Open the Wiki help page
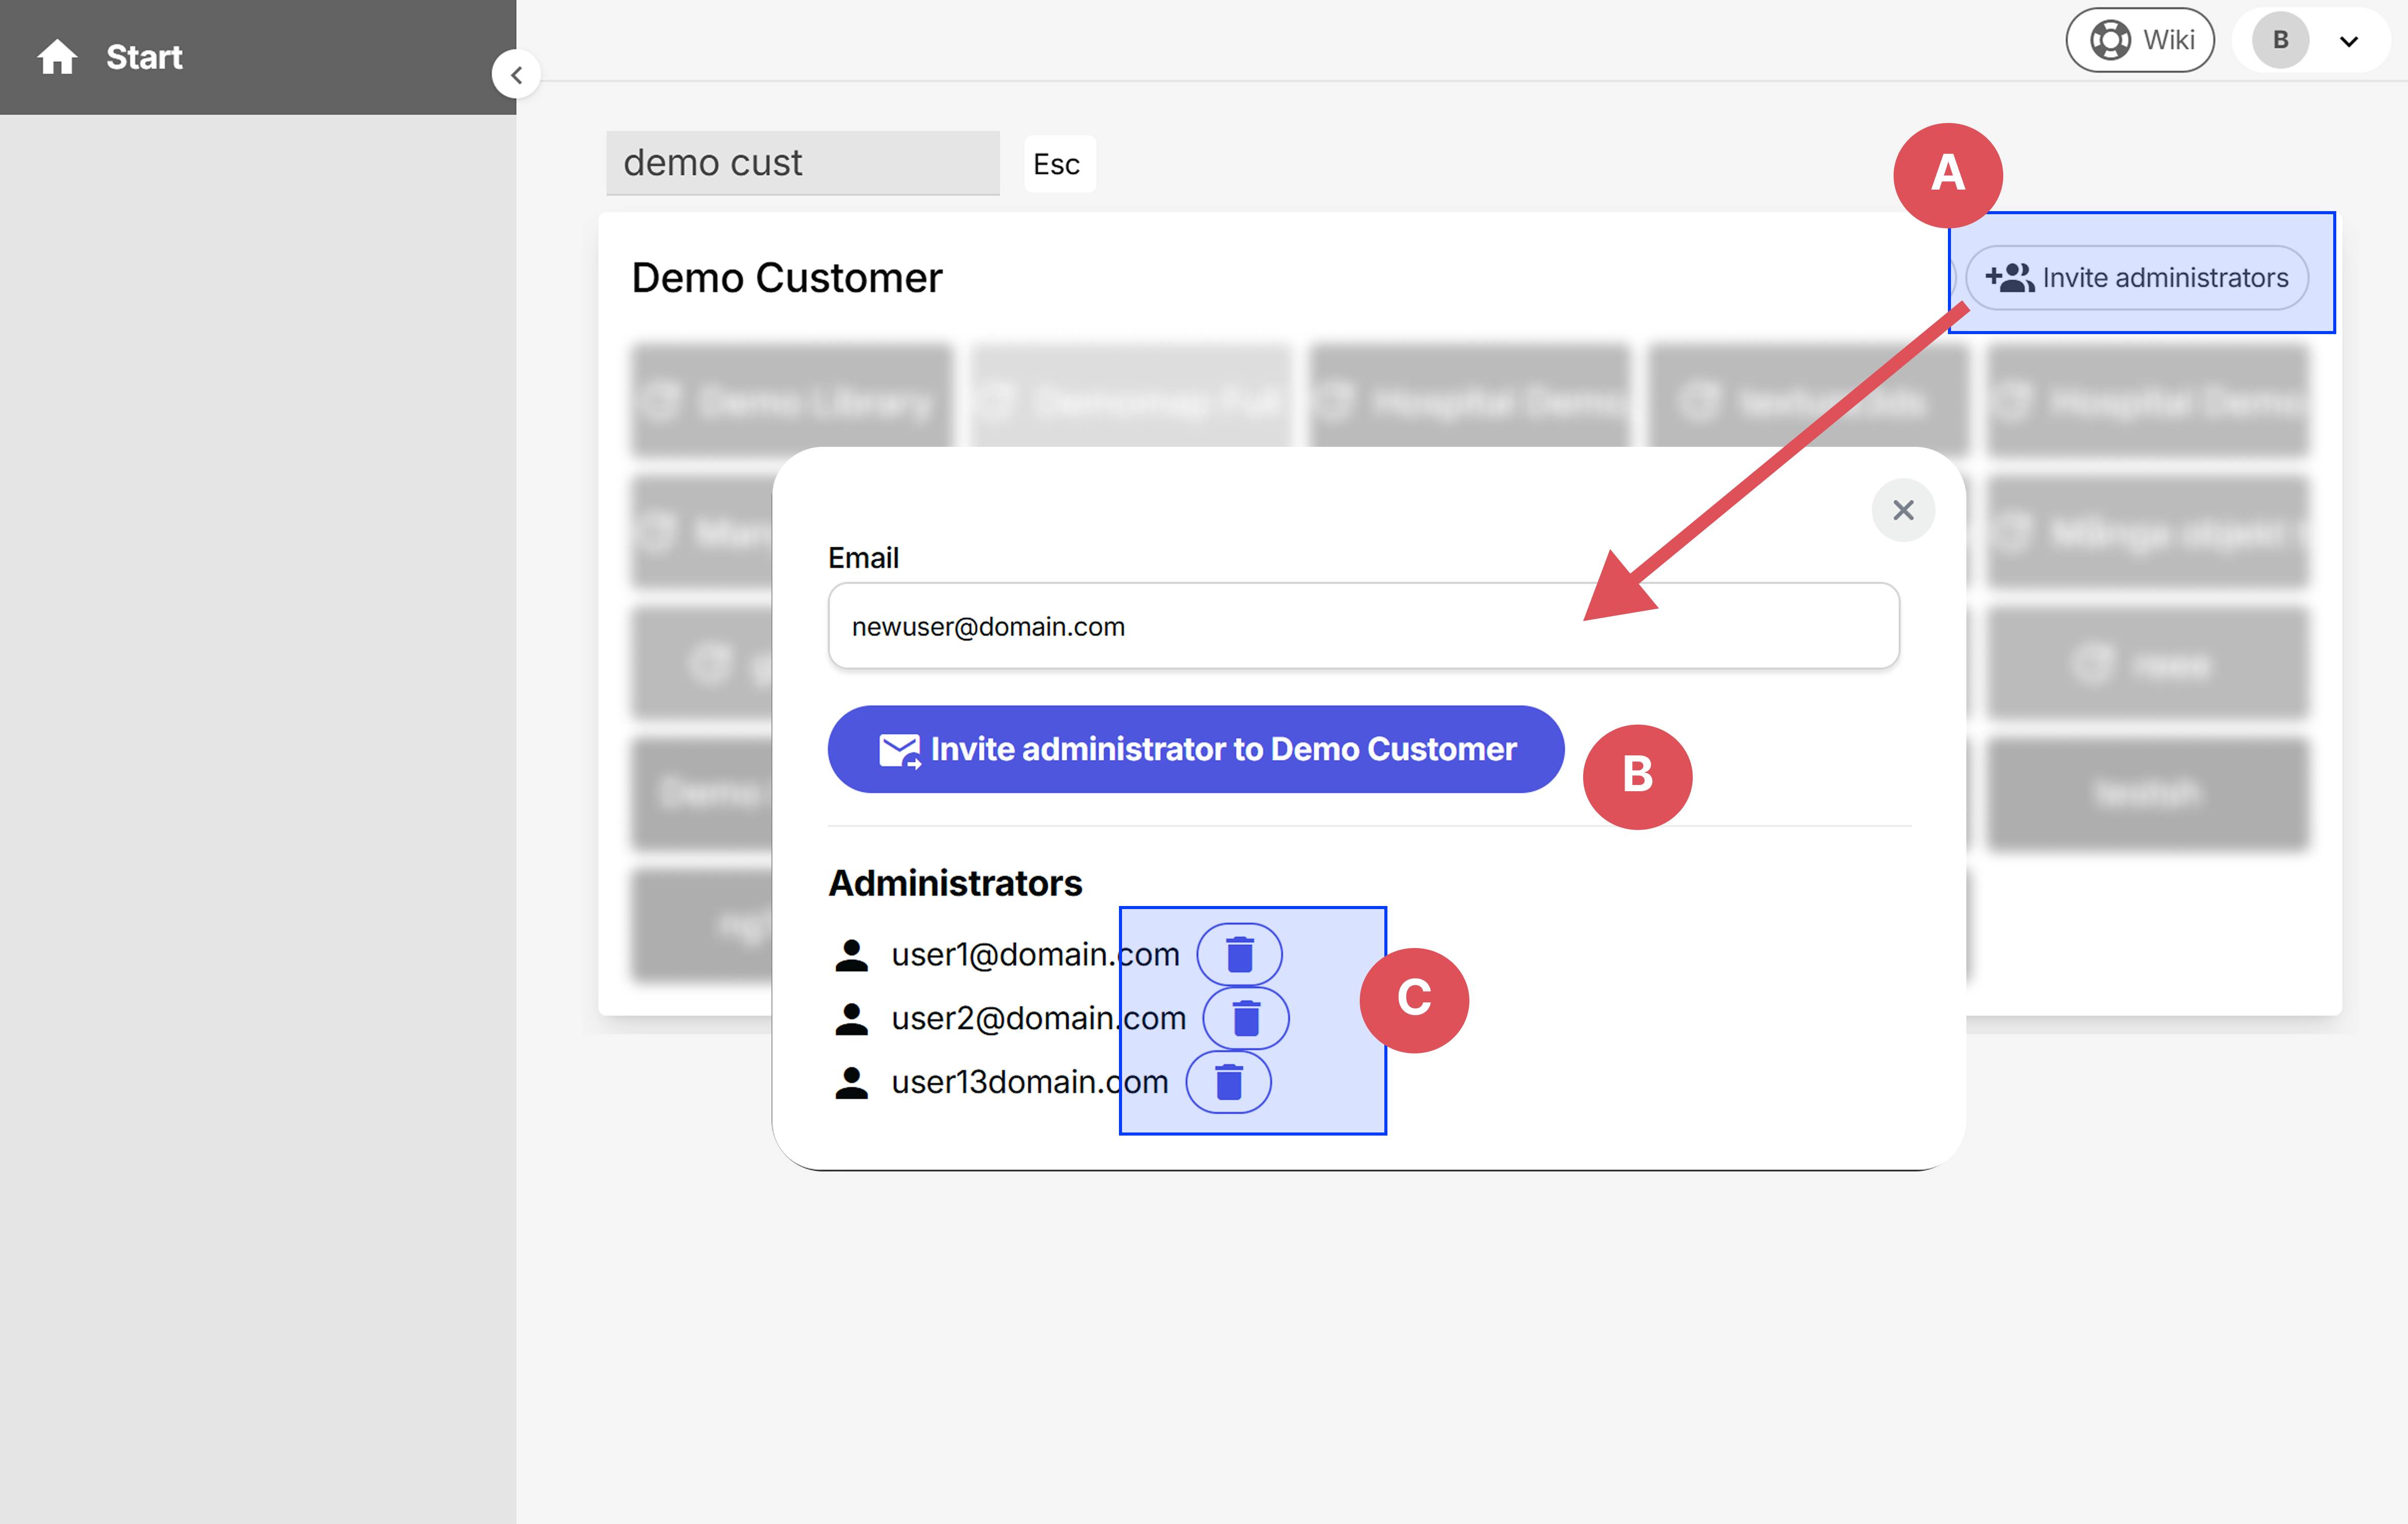 coord(2140,40)
